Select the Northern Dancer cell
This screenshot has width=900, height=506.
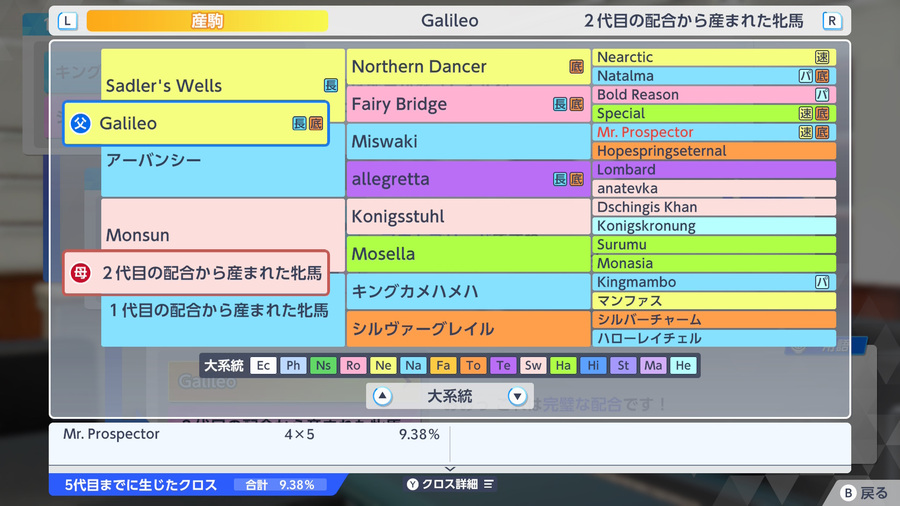click(x=468, y=67)
